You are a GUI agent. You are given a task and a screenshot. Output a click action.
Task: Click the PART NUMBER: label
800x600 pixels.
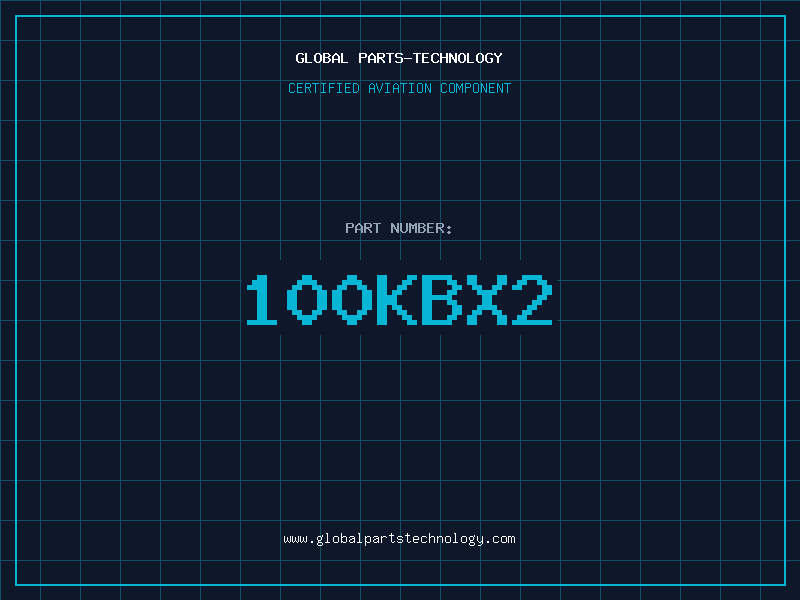click(x=399, y=228)
